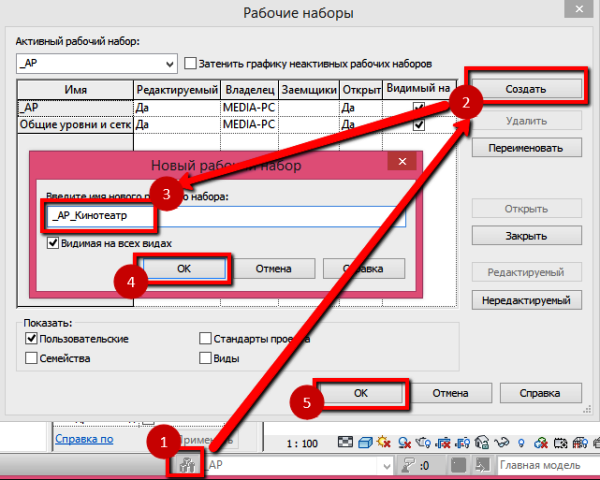Open Editing Requests icon showing :0
Viewport: 600px width, 480px height.
pyautogui.click(x=415, y=465)
